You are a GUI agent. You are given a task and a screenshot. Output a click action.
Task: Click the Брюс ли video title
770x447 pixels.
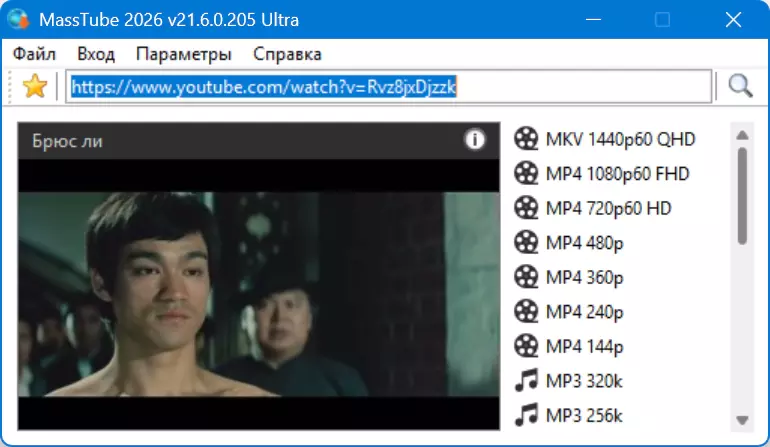[x=67, y=141]
